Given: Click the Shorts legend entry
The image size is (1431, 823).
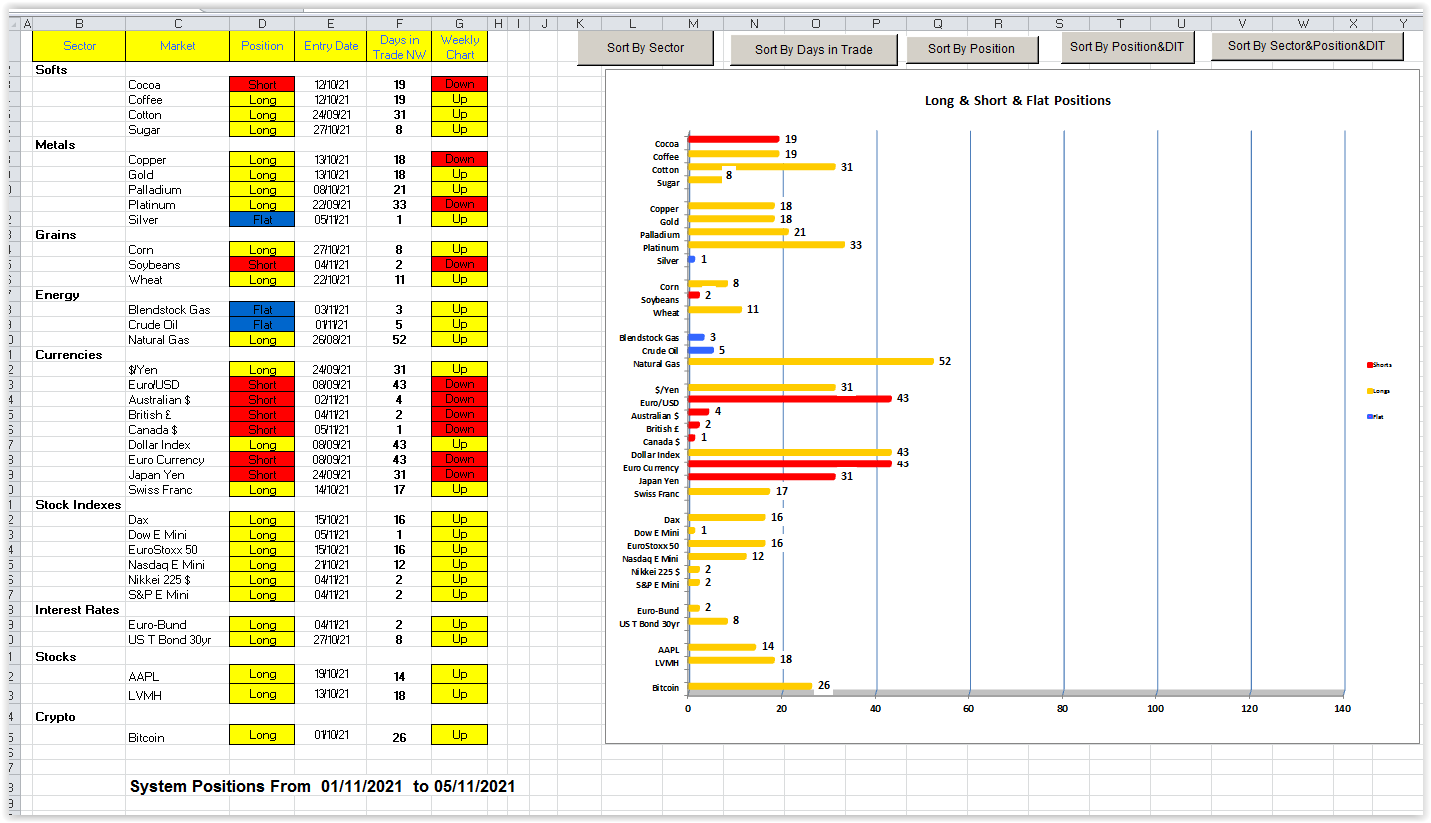Looking at the screenshot, I should (1378, 365).
